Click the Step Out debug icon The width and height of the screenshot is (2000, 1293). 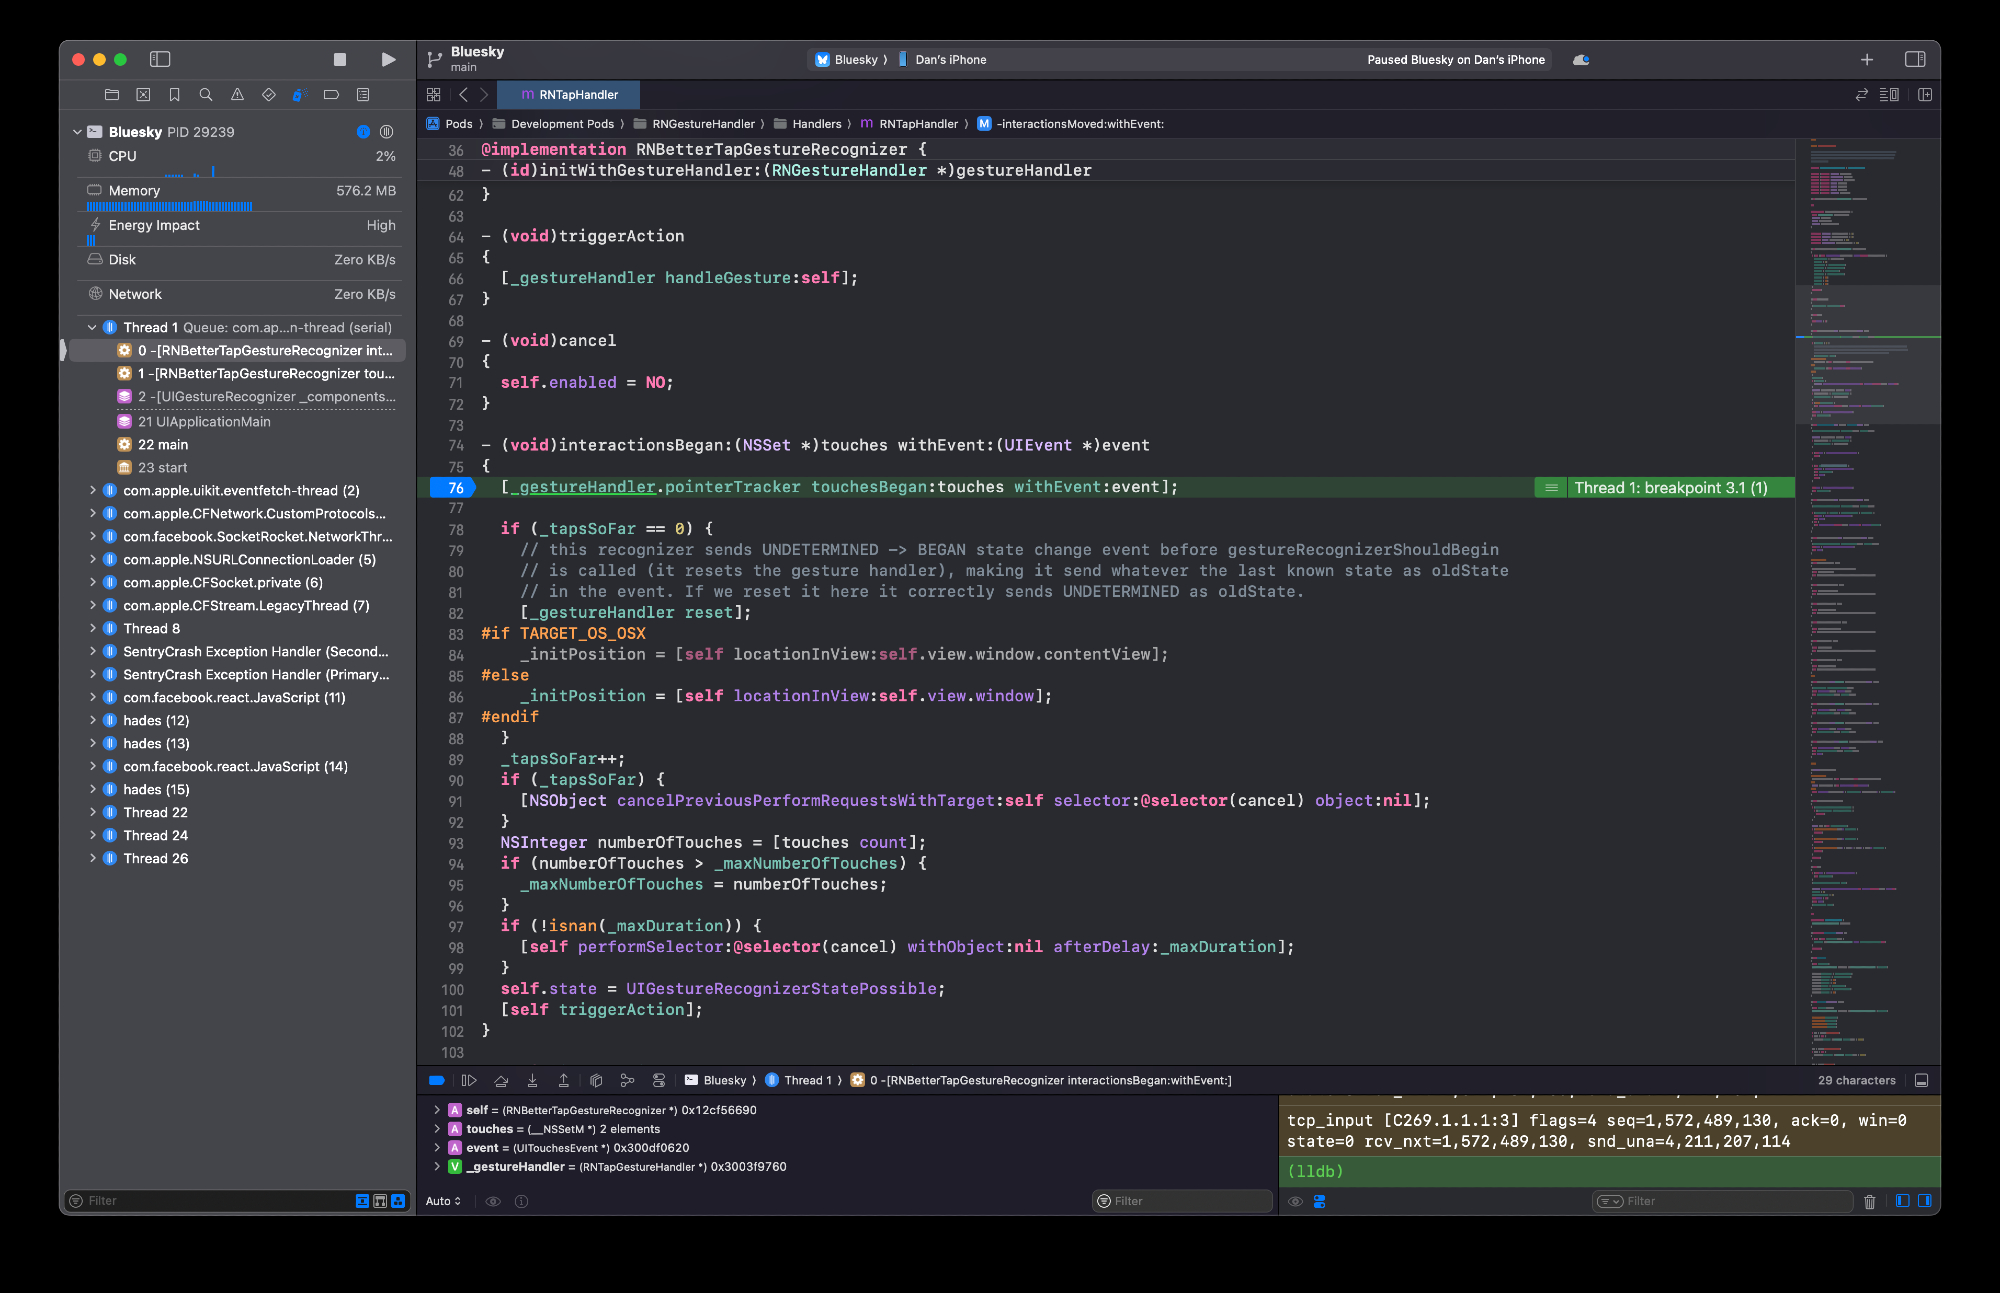tap(563, 1080)
